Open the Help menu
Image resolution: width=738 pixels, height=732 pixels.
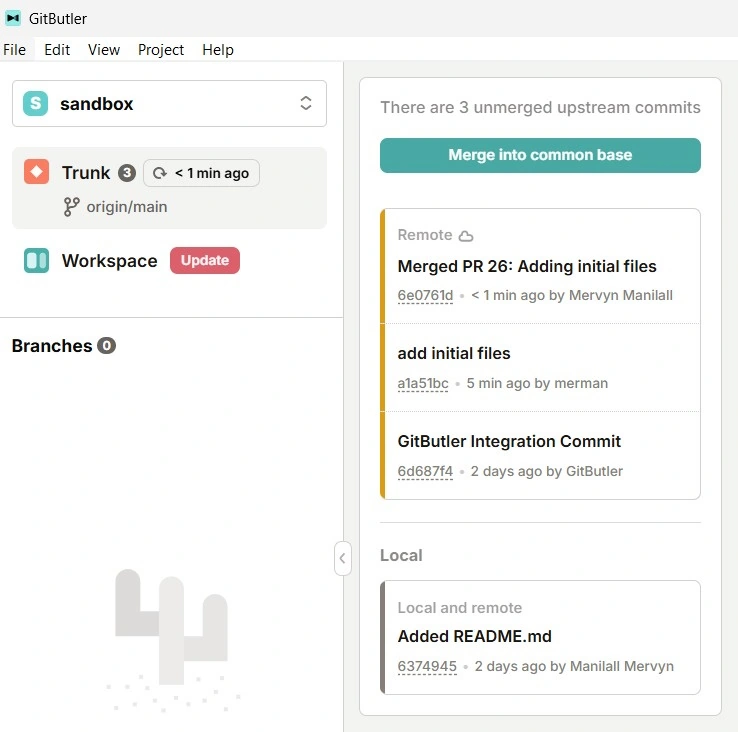pos(218,49)
